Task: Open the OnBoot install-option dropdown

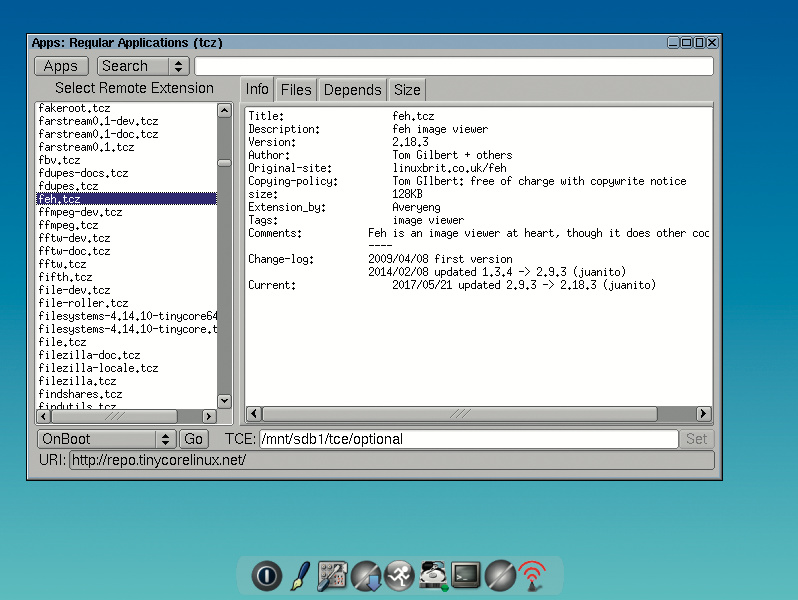Action: coord(107,439)
